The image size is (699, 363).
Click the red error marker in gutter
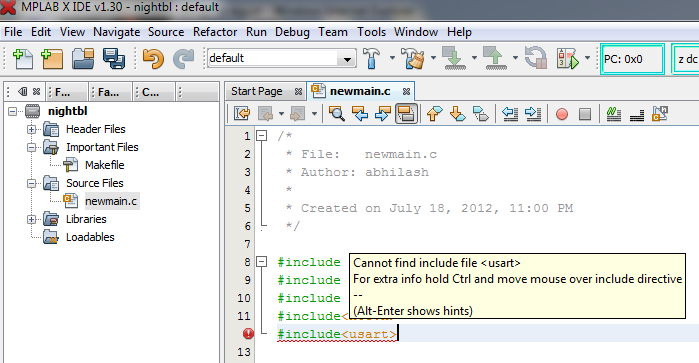click(x=248, y=334)
